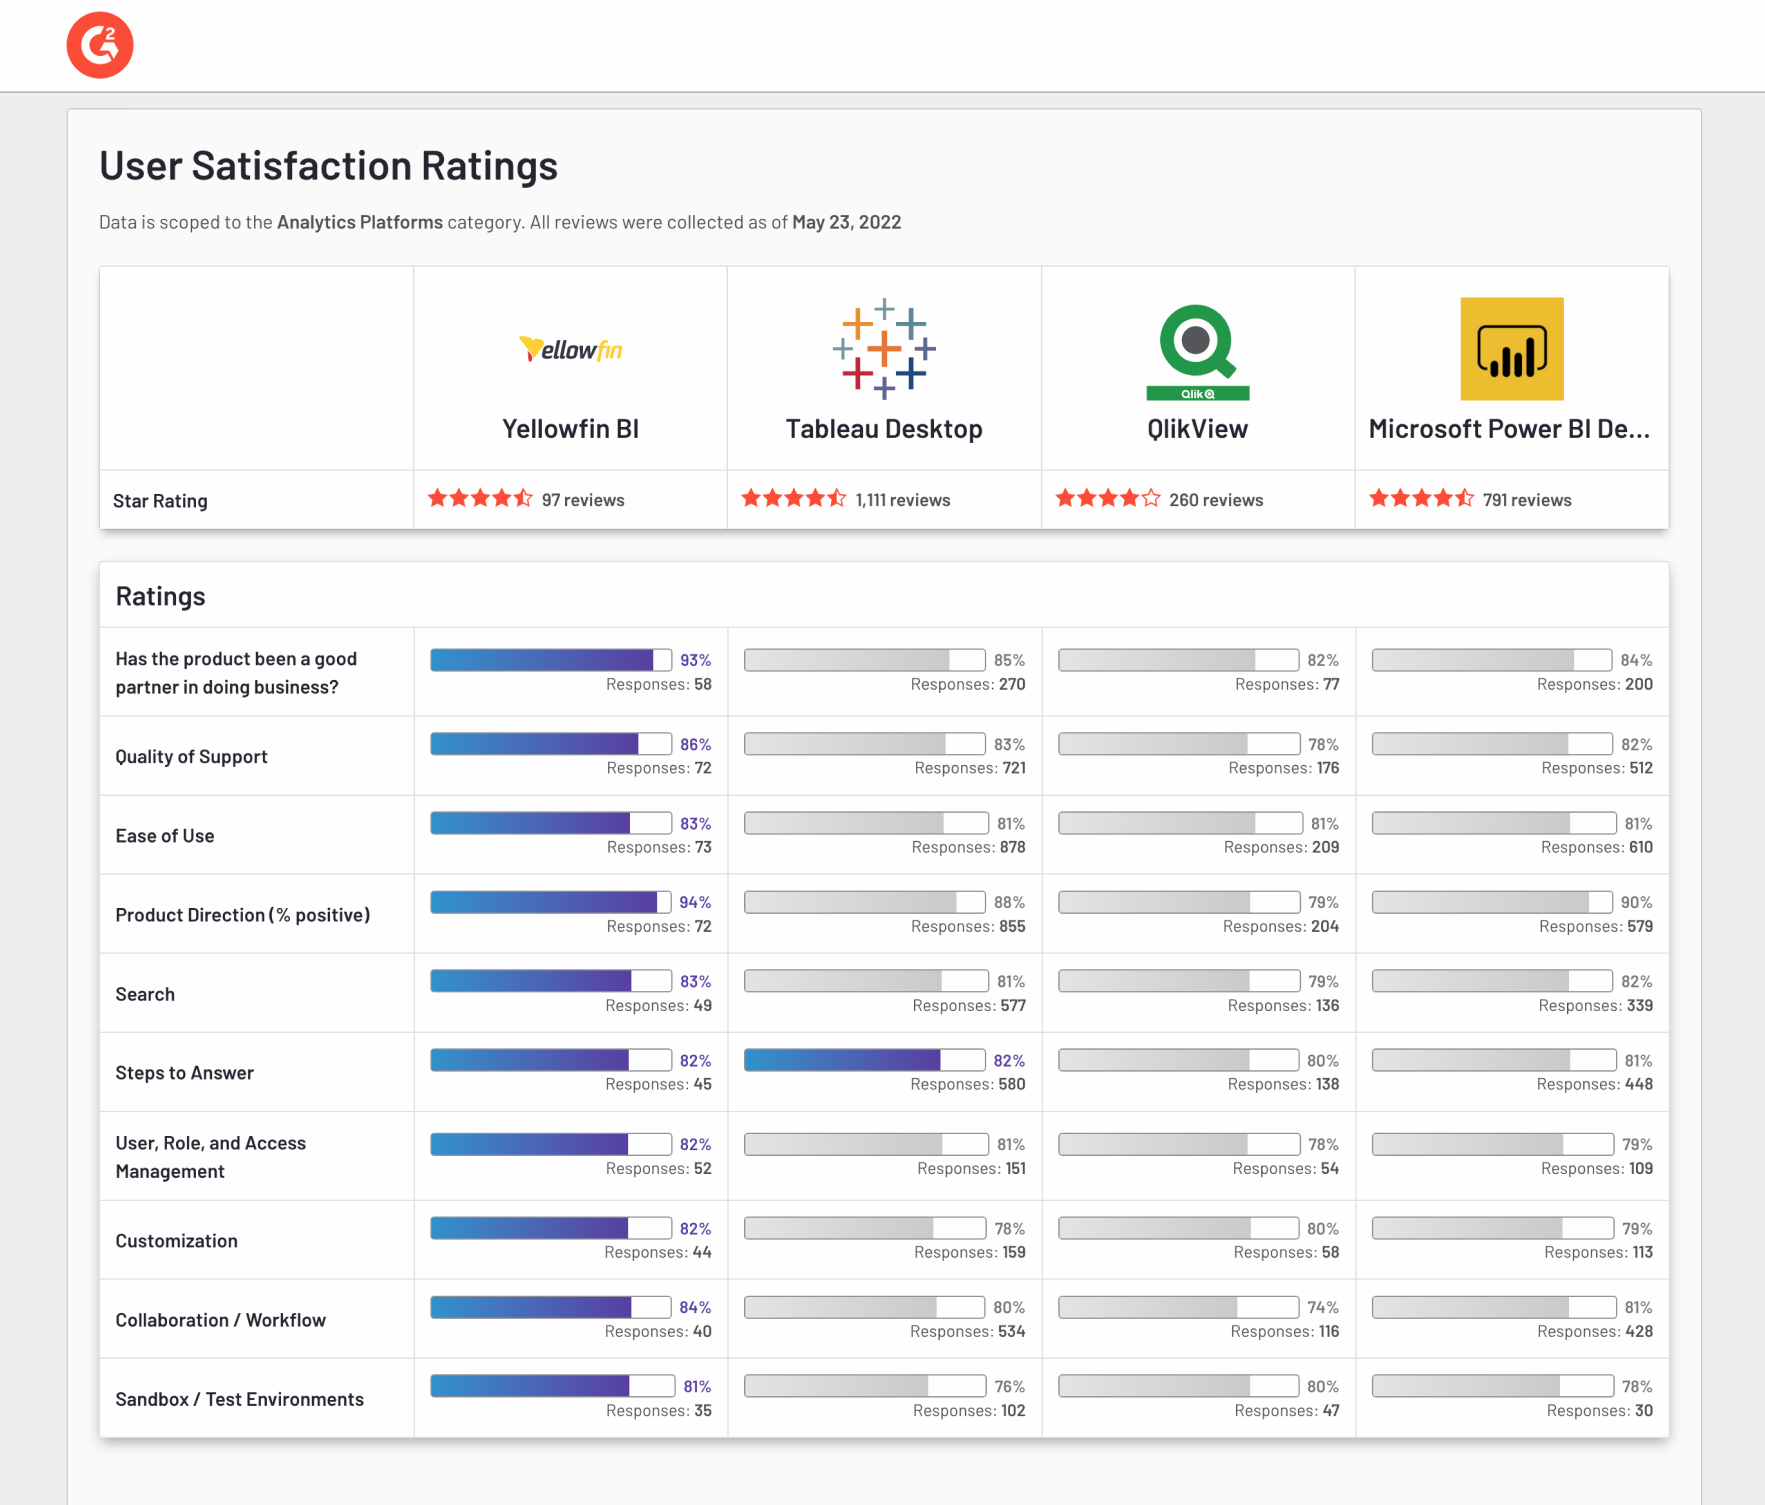Click the May 23, 2022 date text
Screen dimensions: 1765x1505
point(847,222)
